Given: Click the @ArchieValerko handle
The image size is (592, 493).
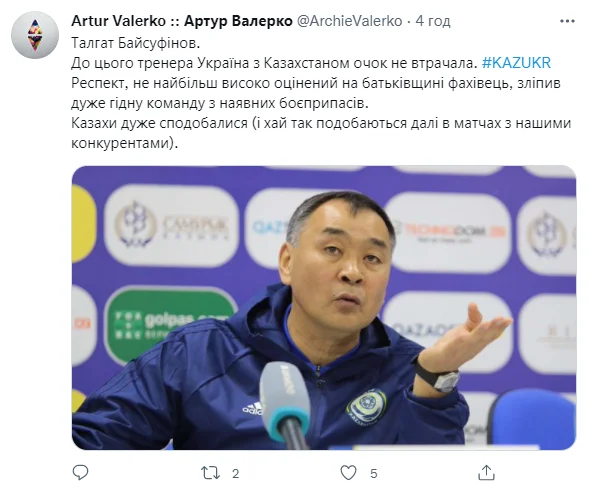Looking at the screenshot, I should tap(350, 21).
